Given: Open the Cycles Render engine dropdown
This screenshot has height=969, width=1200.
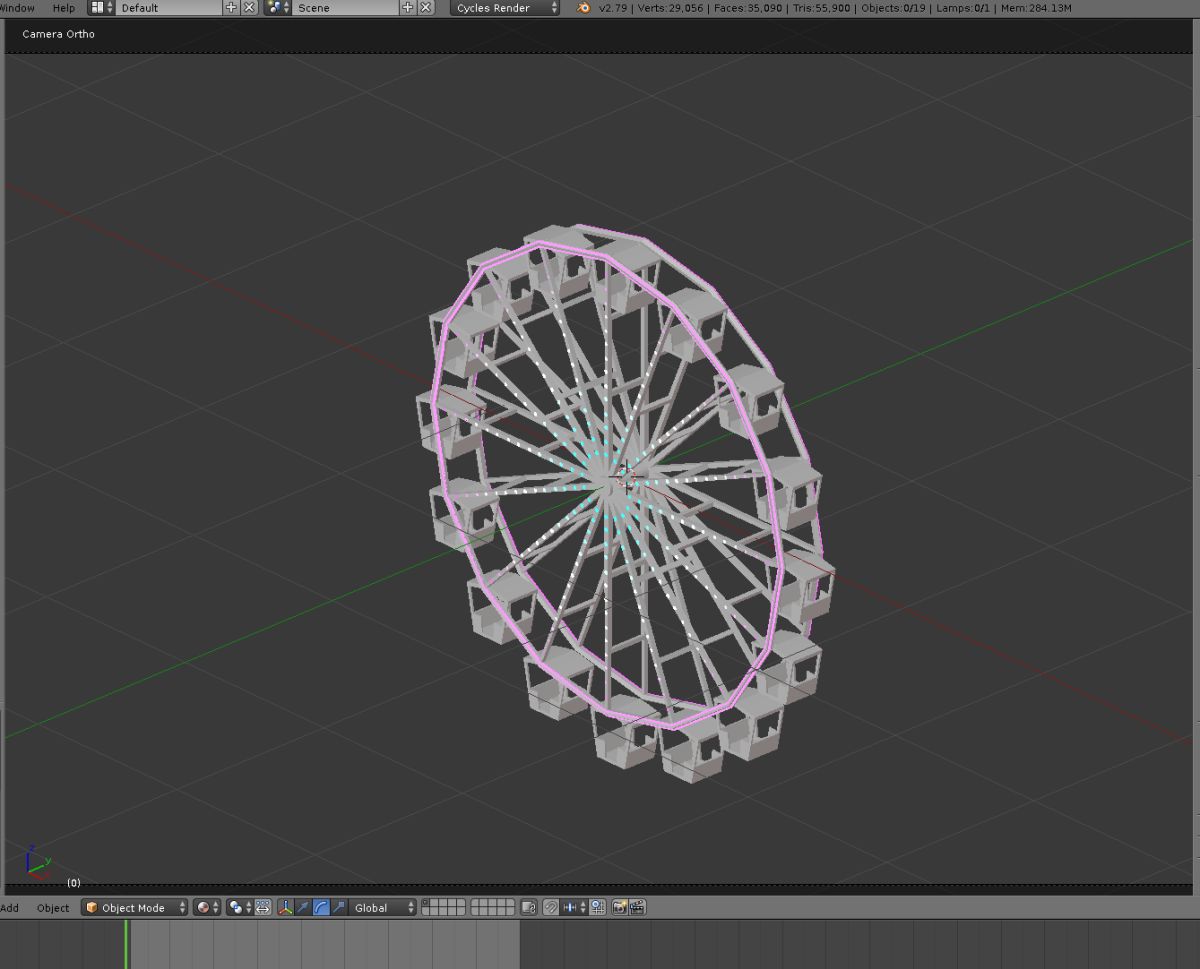Looking at the screenshot, I should [506, 8].
